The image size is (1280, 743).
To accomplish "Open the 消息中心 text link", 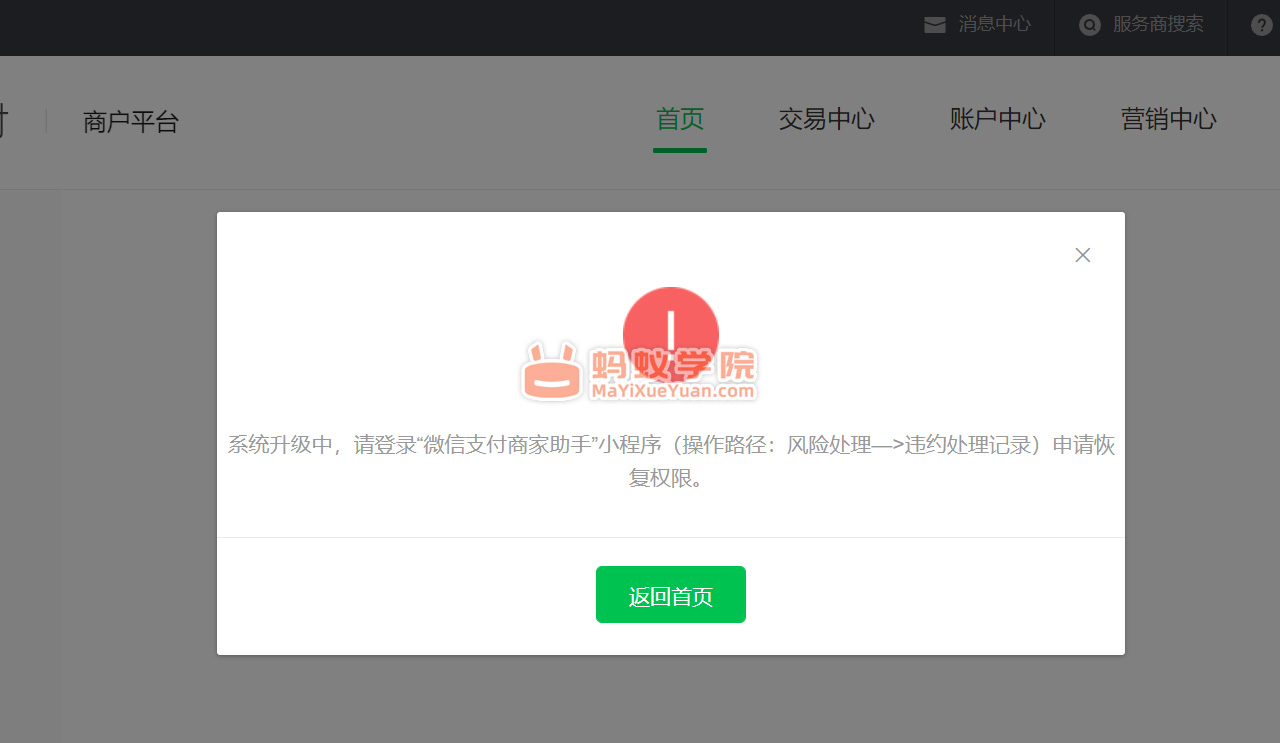I will pyautogui.click(x=994, y=25).
